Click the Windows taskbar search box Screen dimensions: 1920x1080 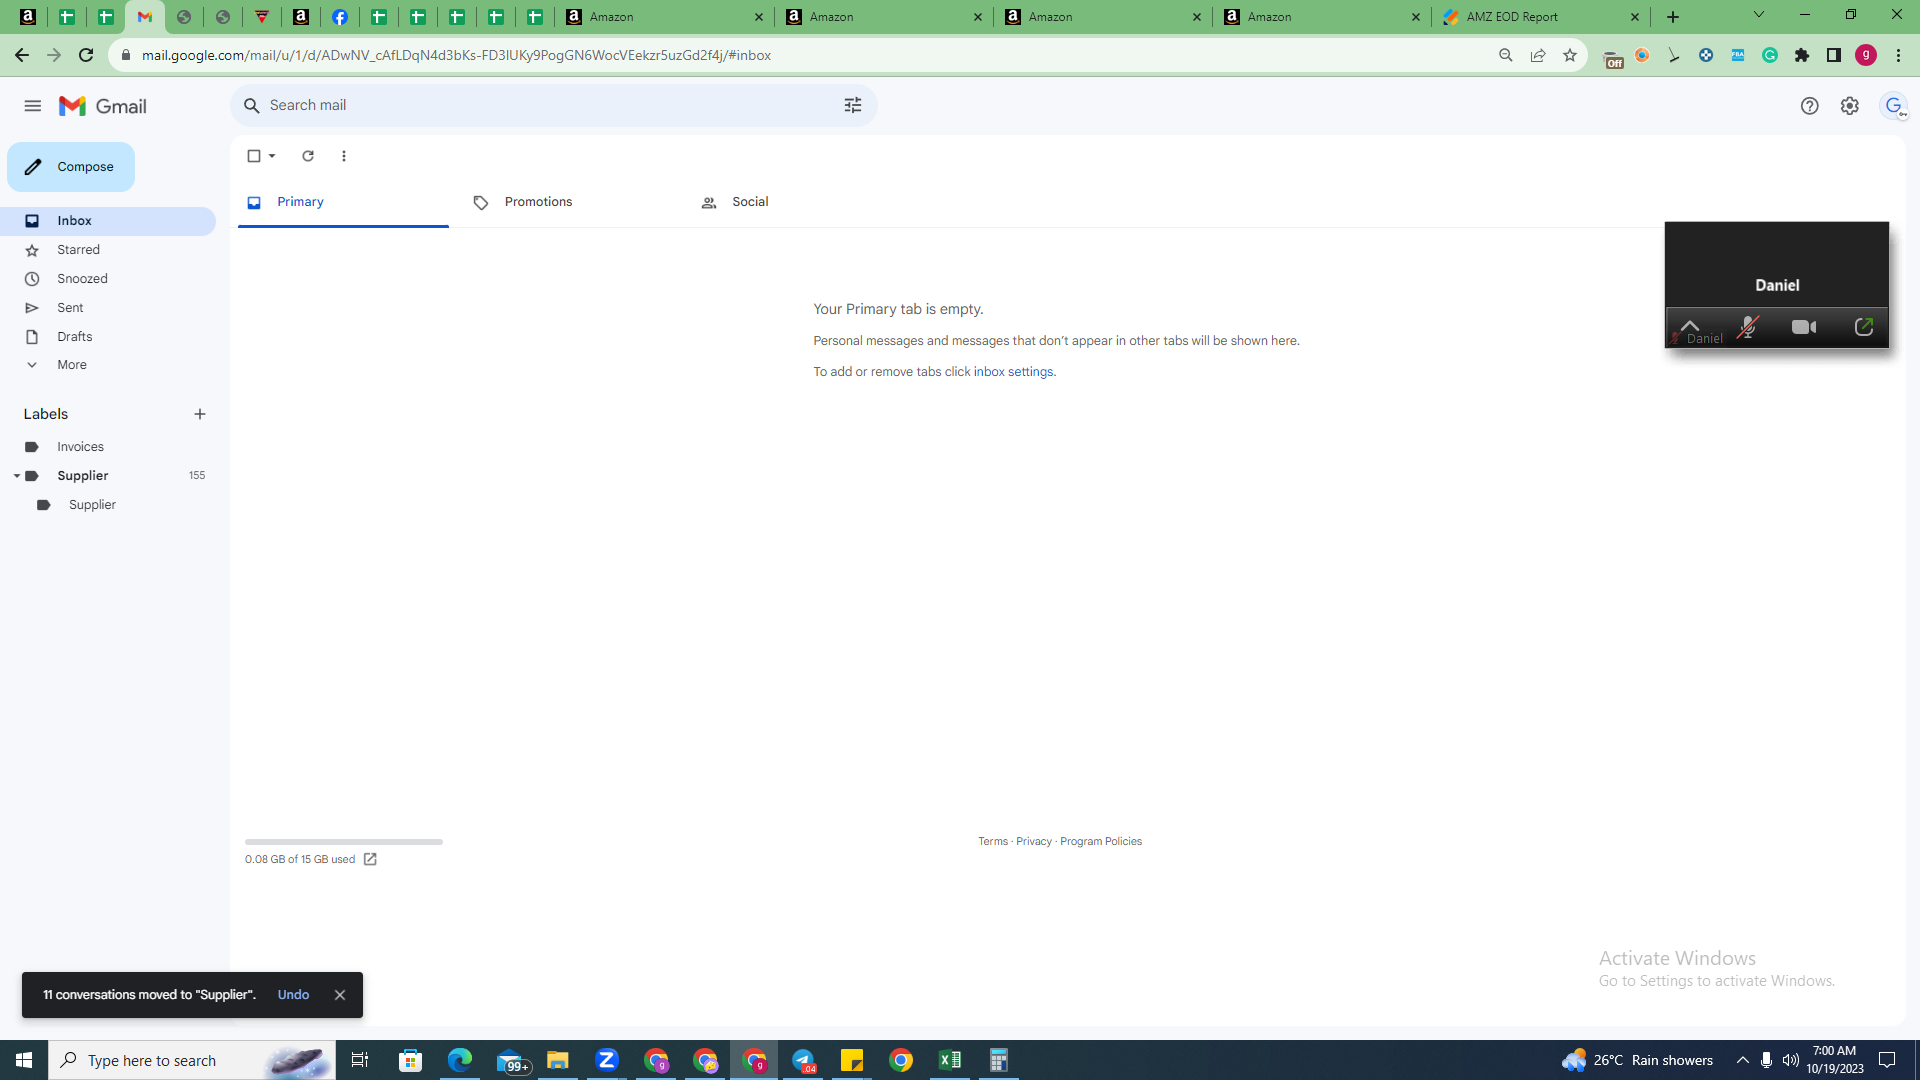pos(192,1060)
